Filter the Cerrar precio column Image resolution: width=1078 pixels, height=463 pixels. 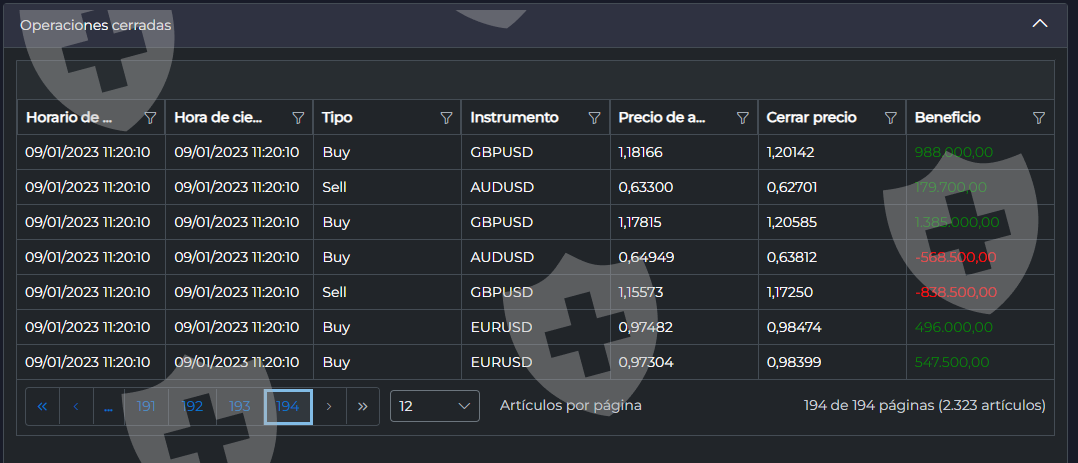[x=890, y=118]
